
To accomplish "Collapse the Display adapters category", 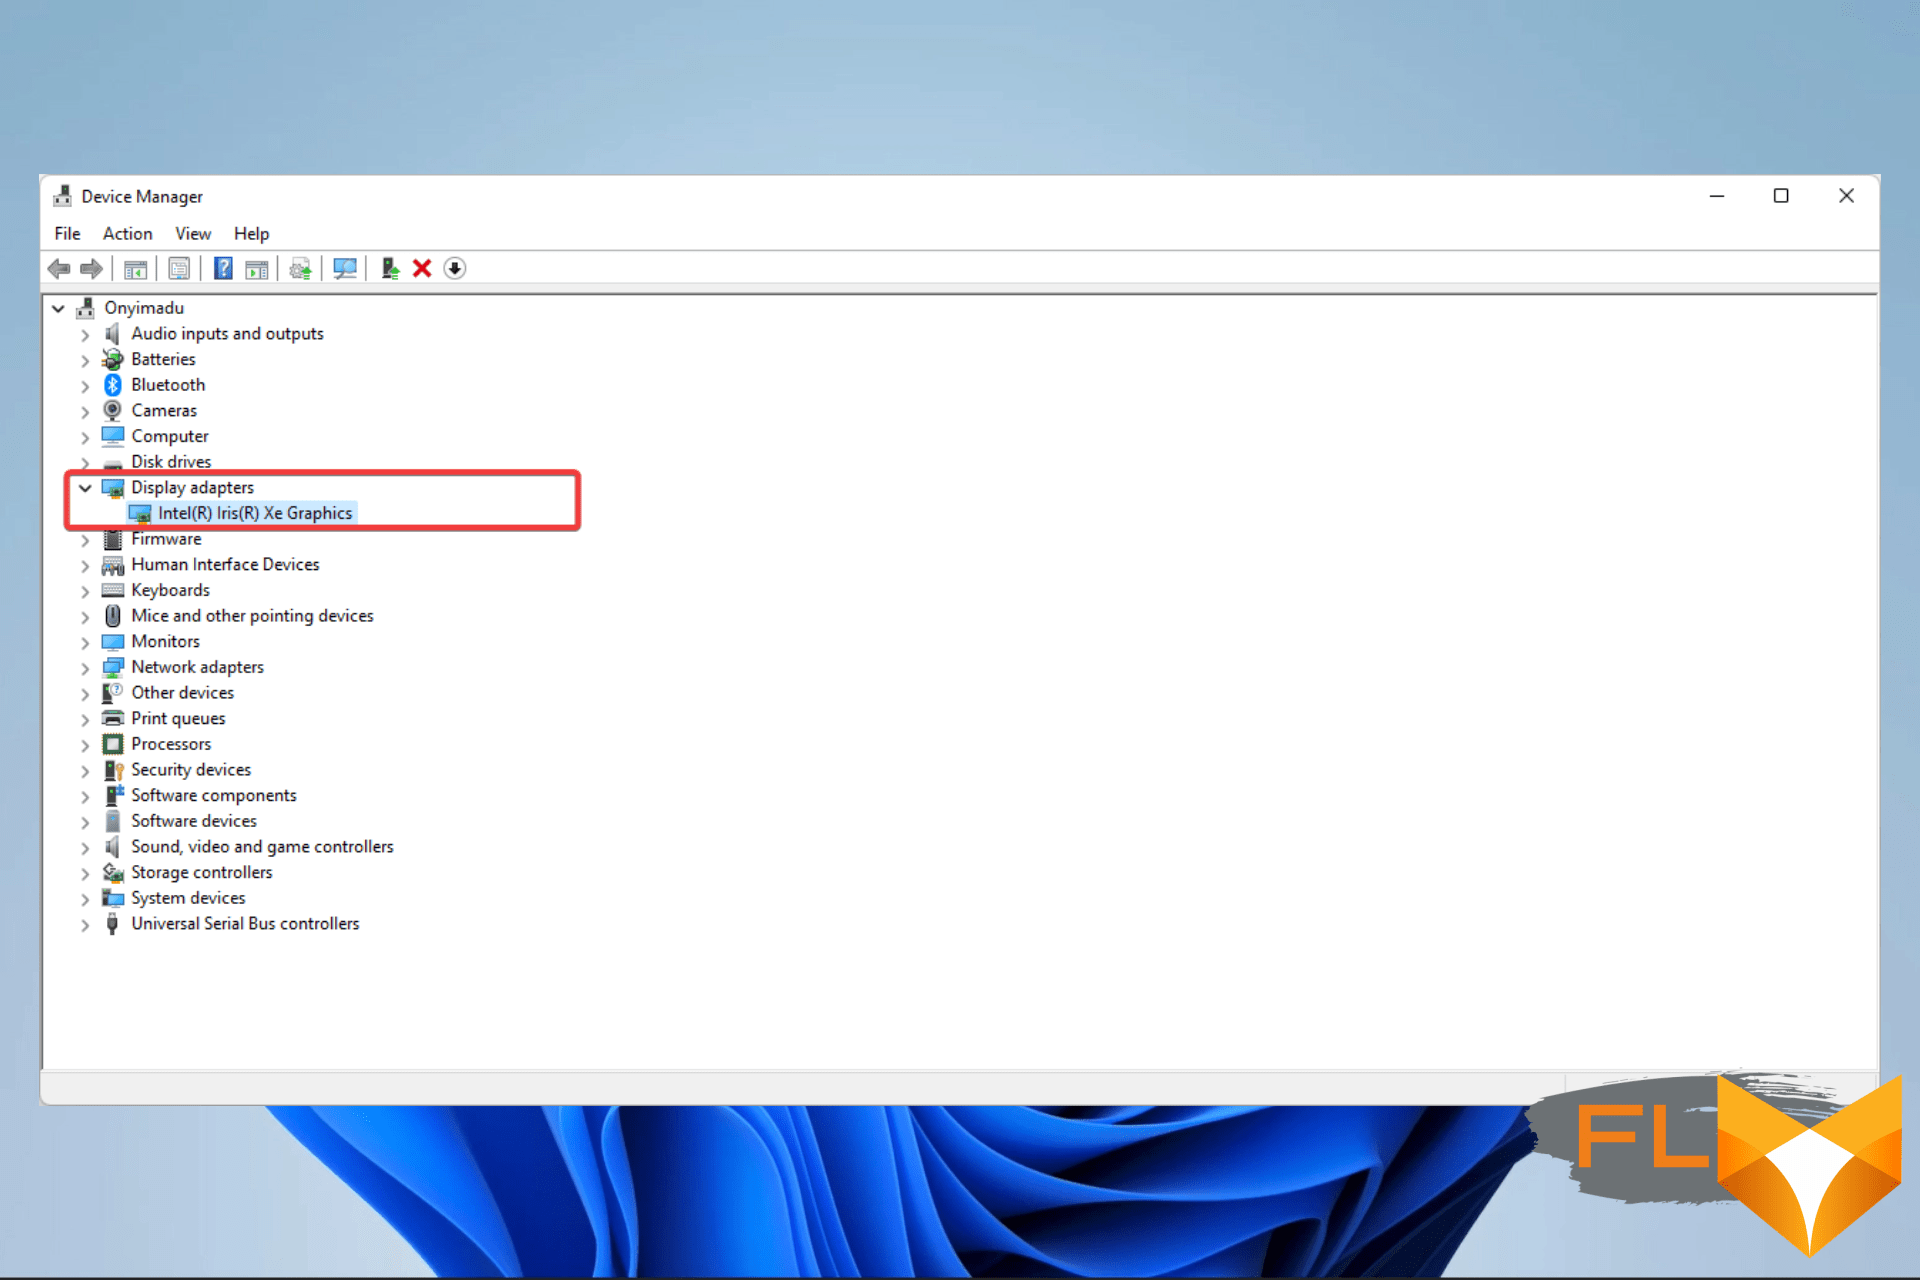I will [85, 488].
